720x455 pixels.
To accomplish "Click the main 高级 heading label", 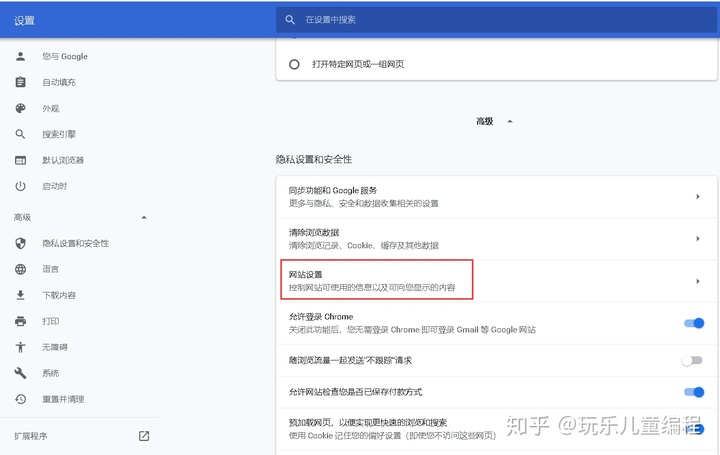I will pos(484,121).
